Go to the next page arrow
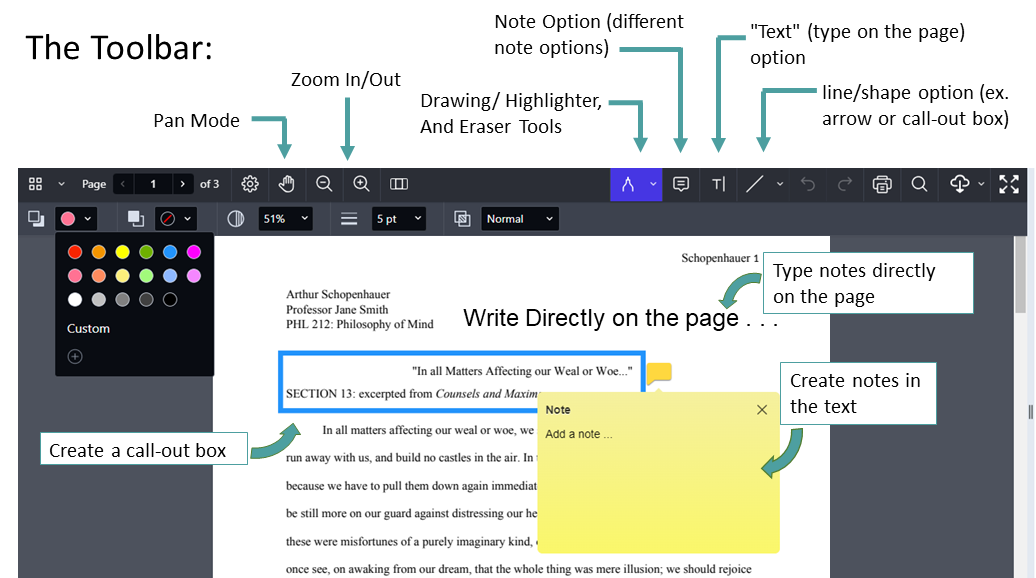Image resolution: width=1036 pixels, height=578 pixels. (x=182, y=184)
